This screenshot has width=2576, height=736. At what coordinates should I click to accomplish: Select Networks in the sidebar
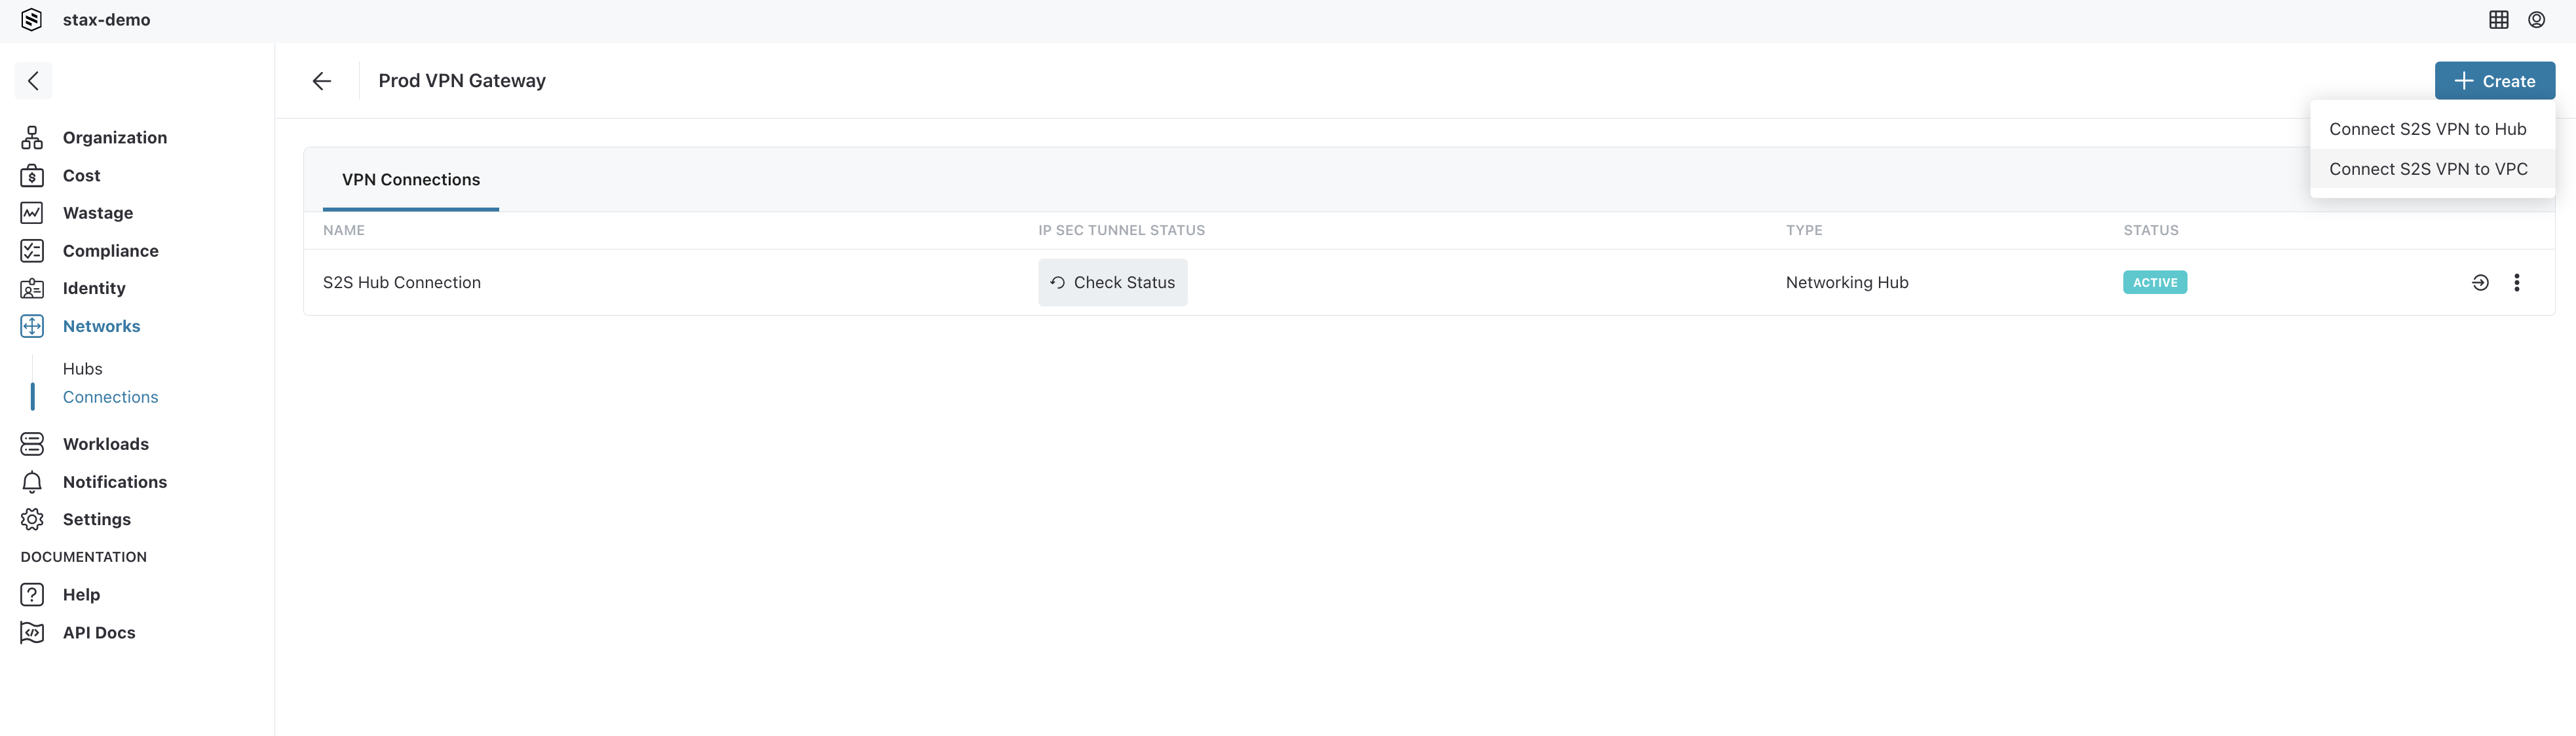(x=101, y=326)
